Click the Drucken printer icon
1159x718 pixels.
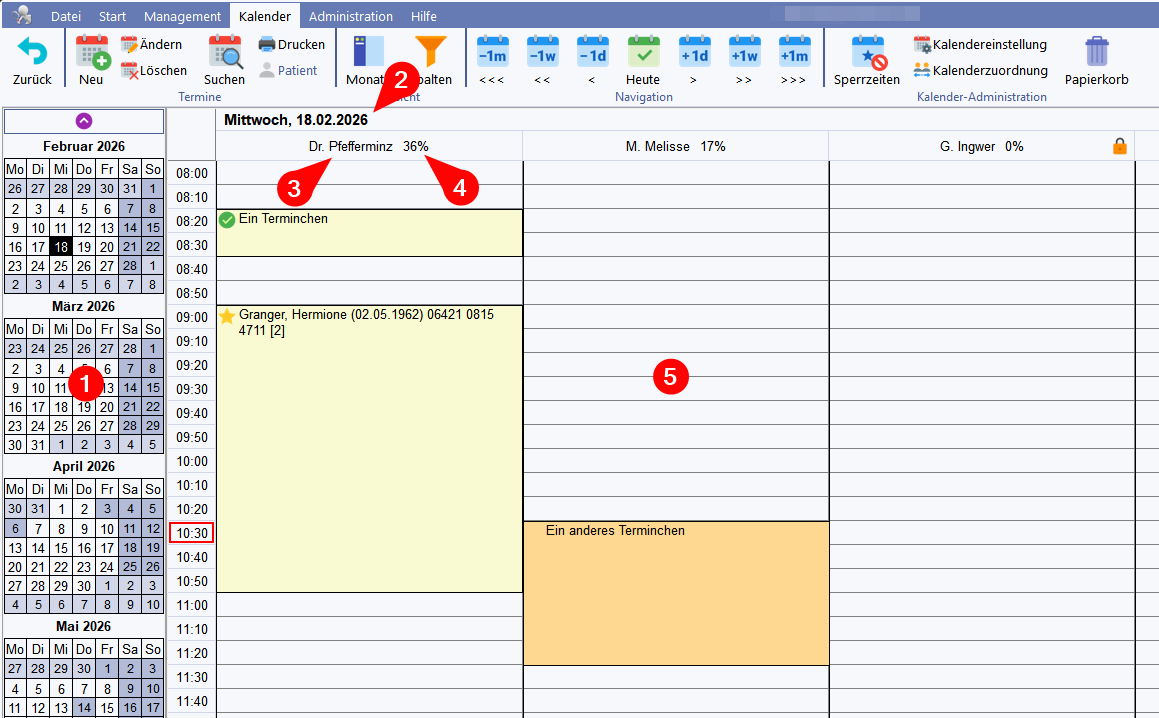click(267, 44)
